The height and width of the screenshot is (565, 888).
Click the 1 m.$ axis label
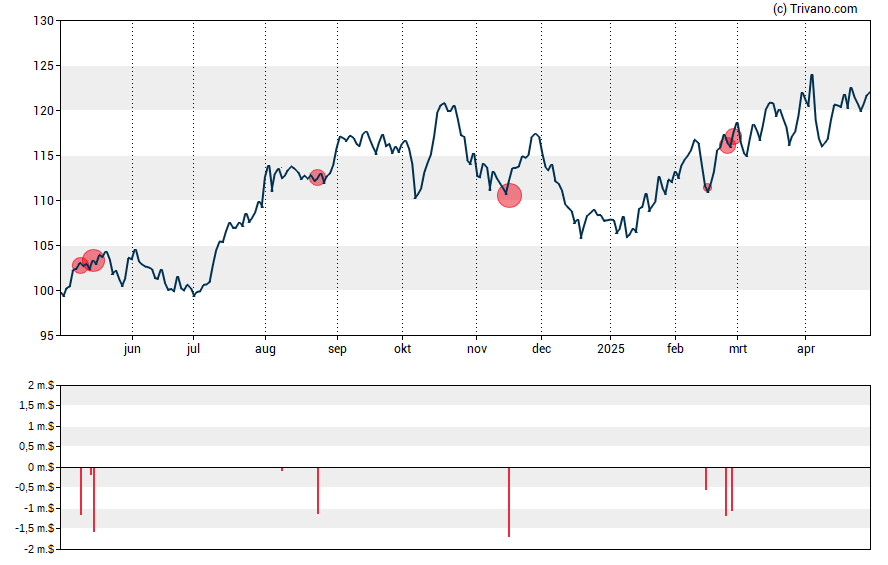[x=41, y=426]
